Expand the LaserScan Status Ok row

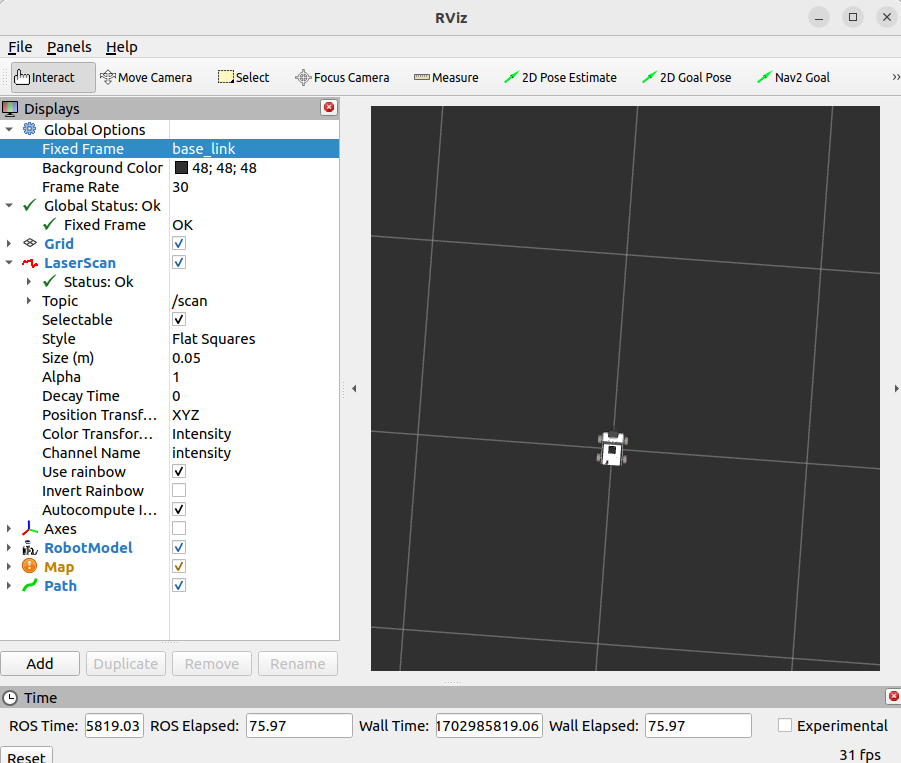(29, 282)
